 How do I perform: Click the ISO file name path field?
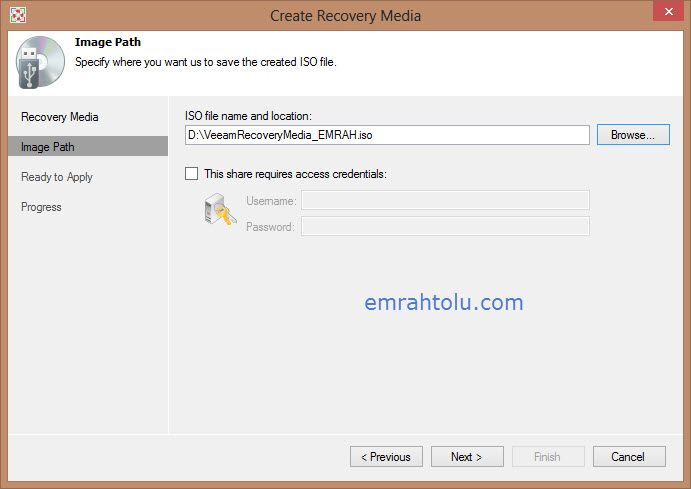[387, 135]
